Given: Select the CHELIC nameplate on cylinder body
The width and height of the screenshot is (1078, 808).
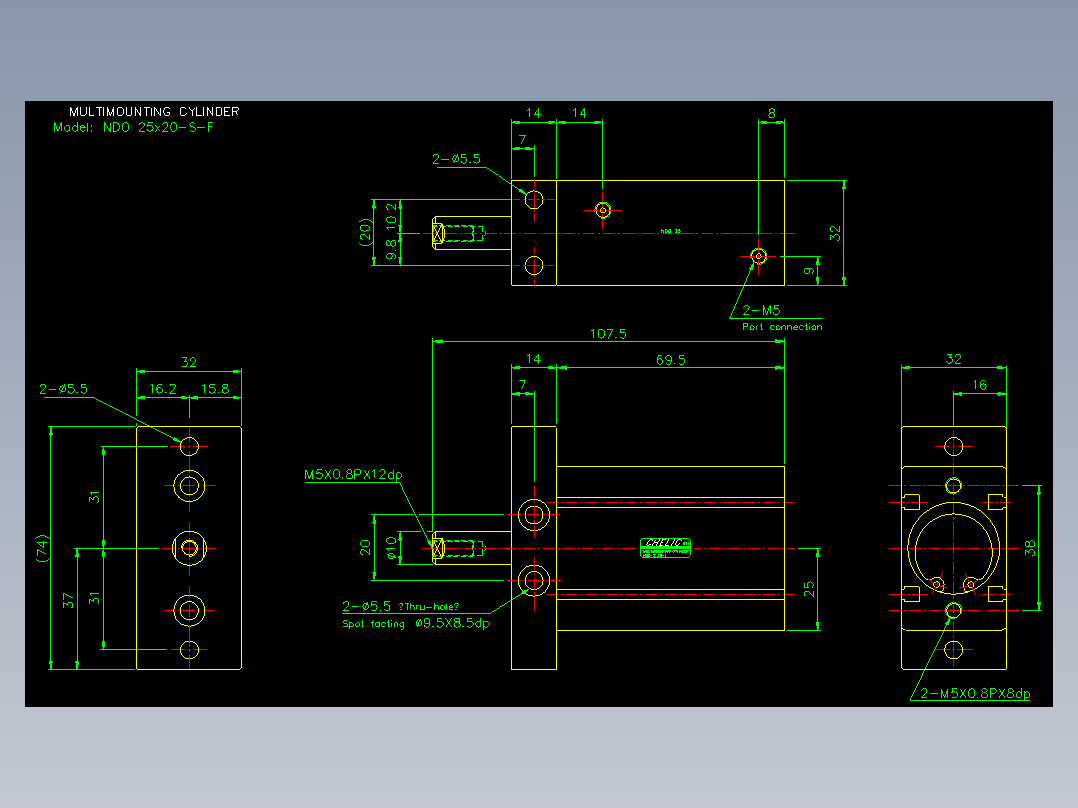Looking at the screenshot, I should [x=665, y=548].
